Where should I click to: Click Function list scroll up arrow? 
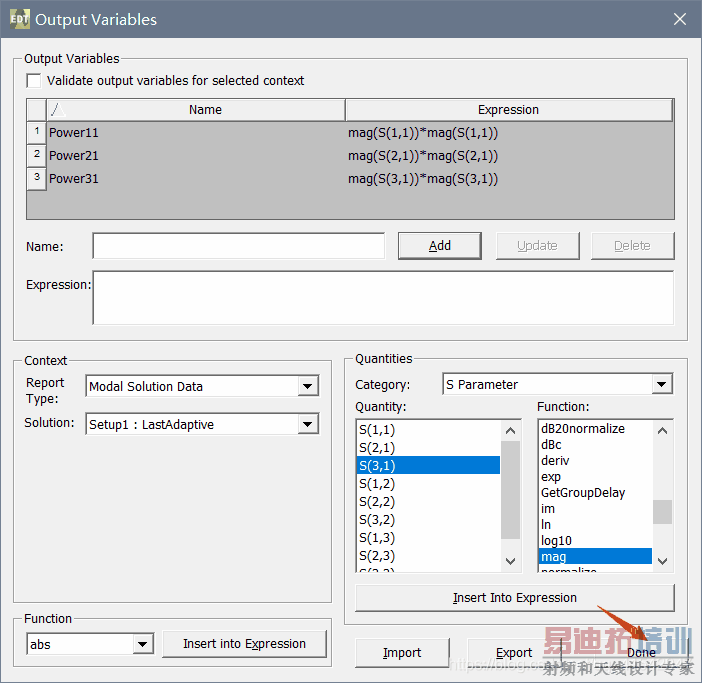(663, 431)
